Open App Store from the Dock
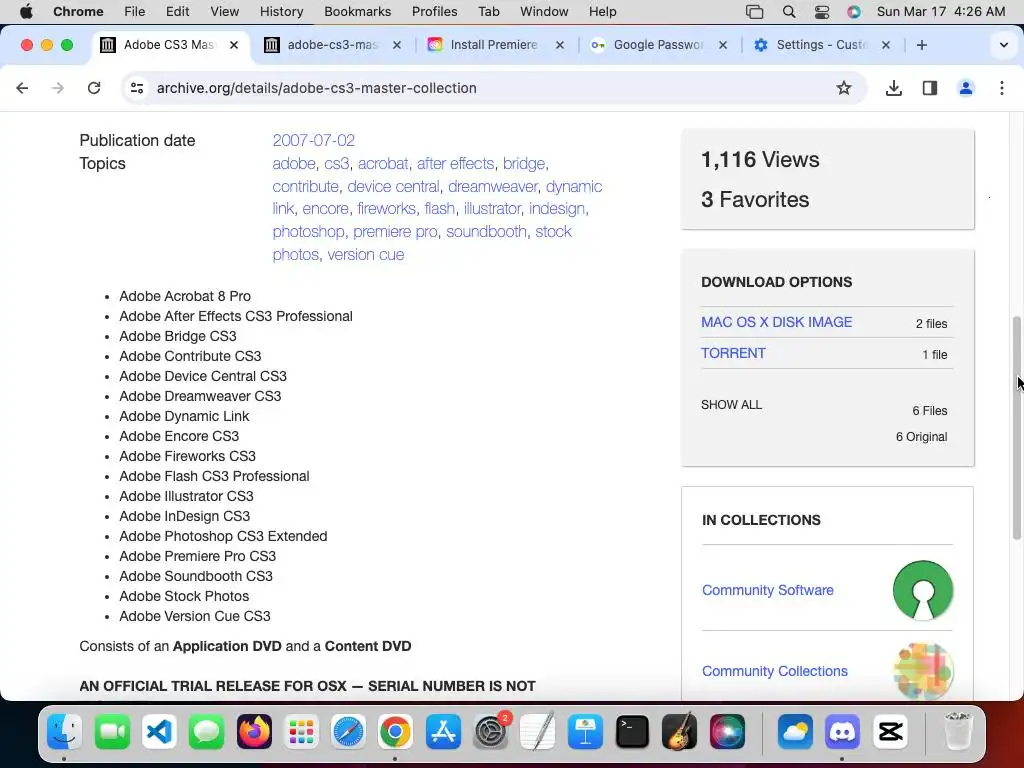Image resolution: width=1024 pixels, height=768 pixels. (443, 731)
